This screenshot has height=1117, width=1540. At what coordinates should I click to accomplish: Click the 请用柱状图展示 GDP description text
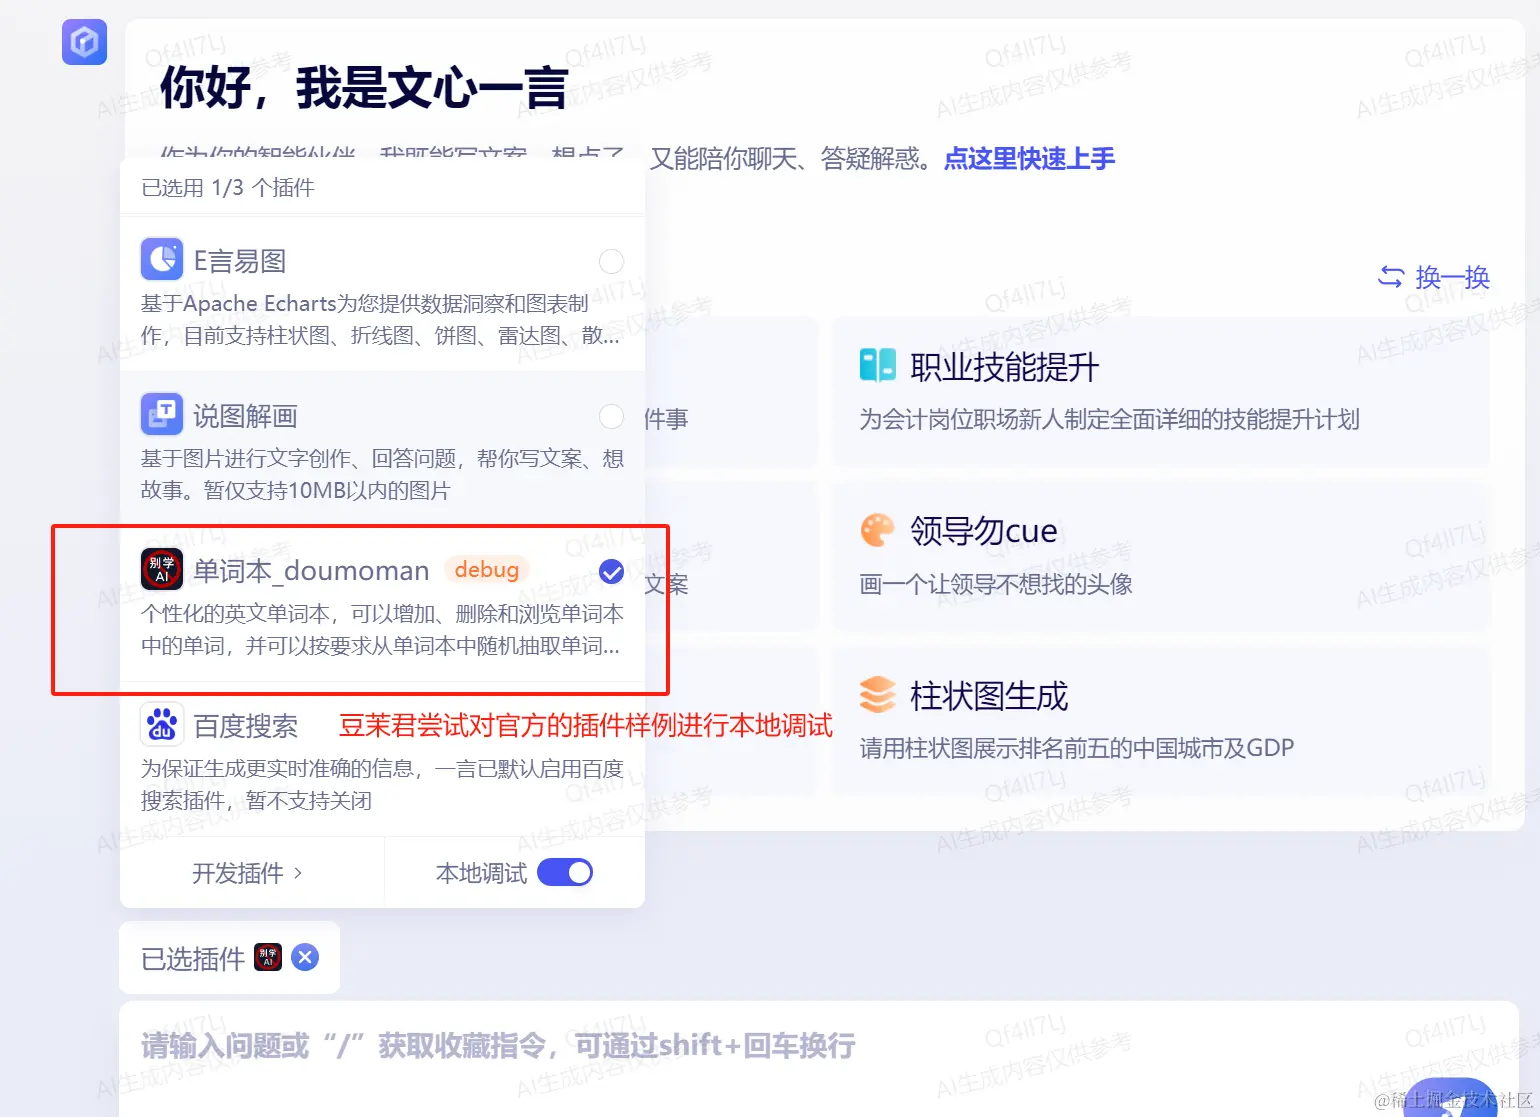tap(1076, 748)
